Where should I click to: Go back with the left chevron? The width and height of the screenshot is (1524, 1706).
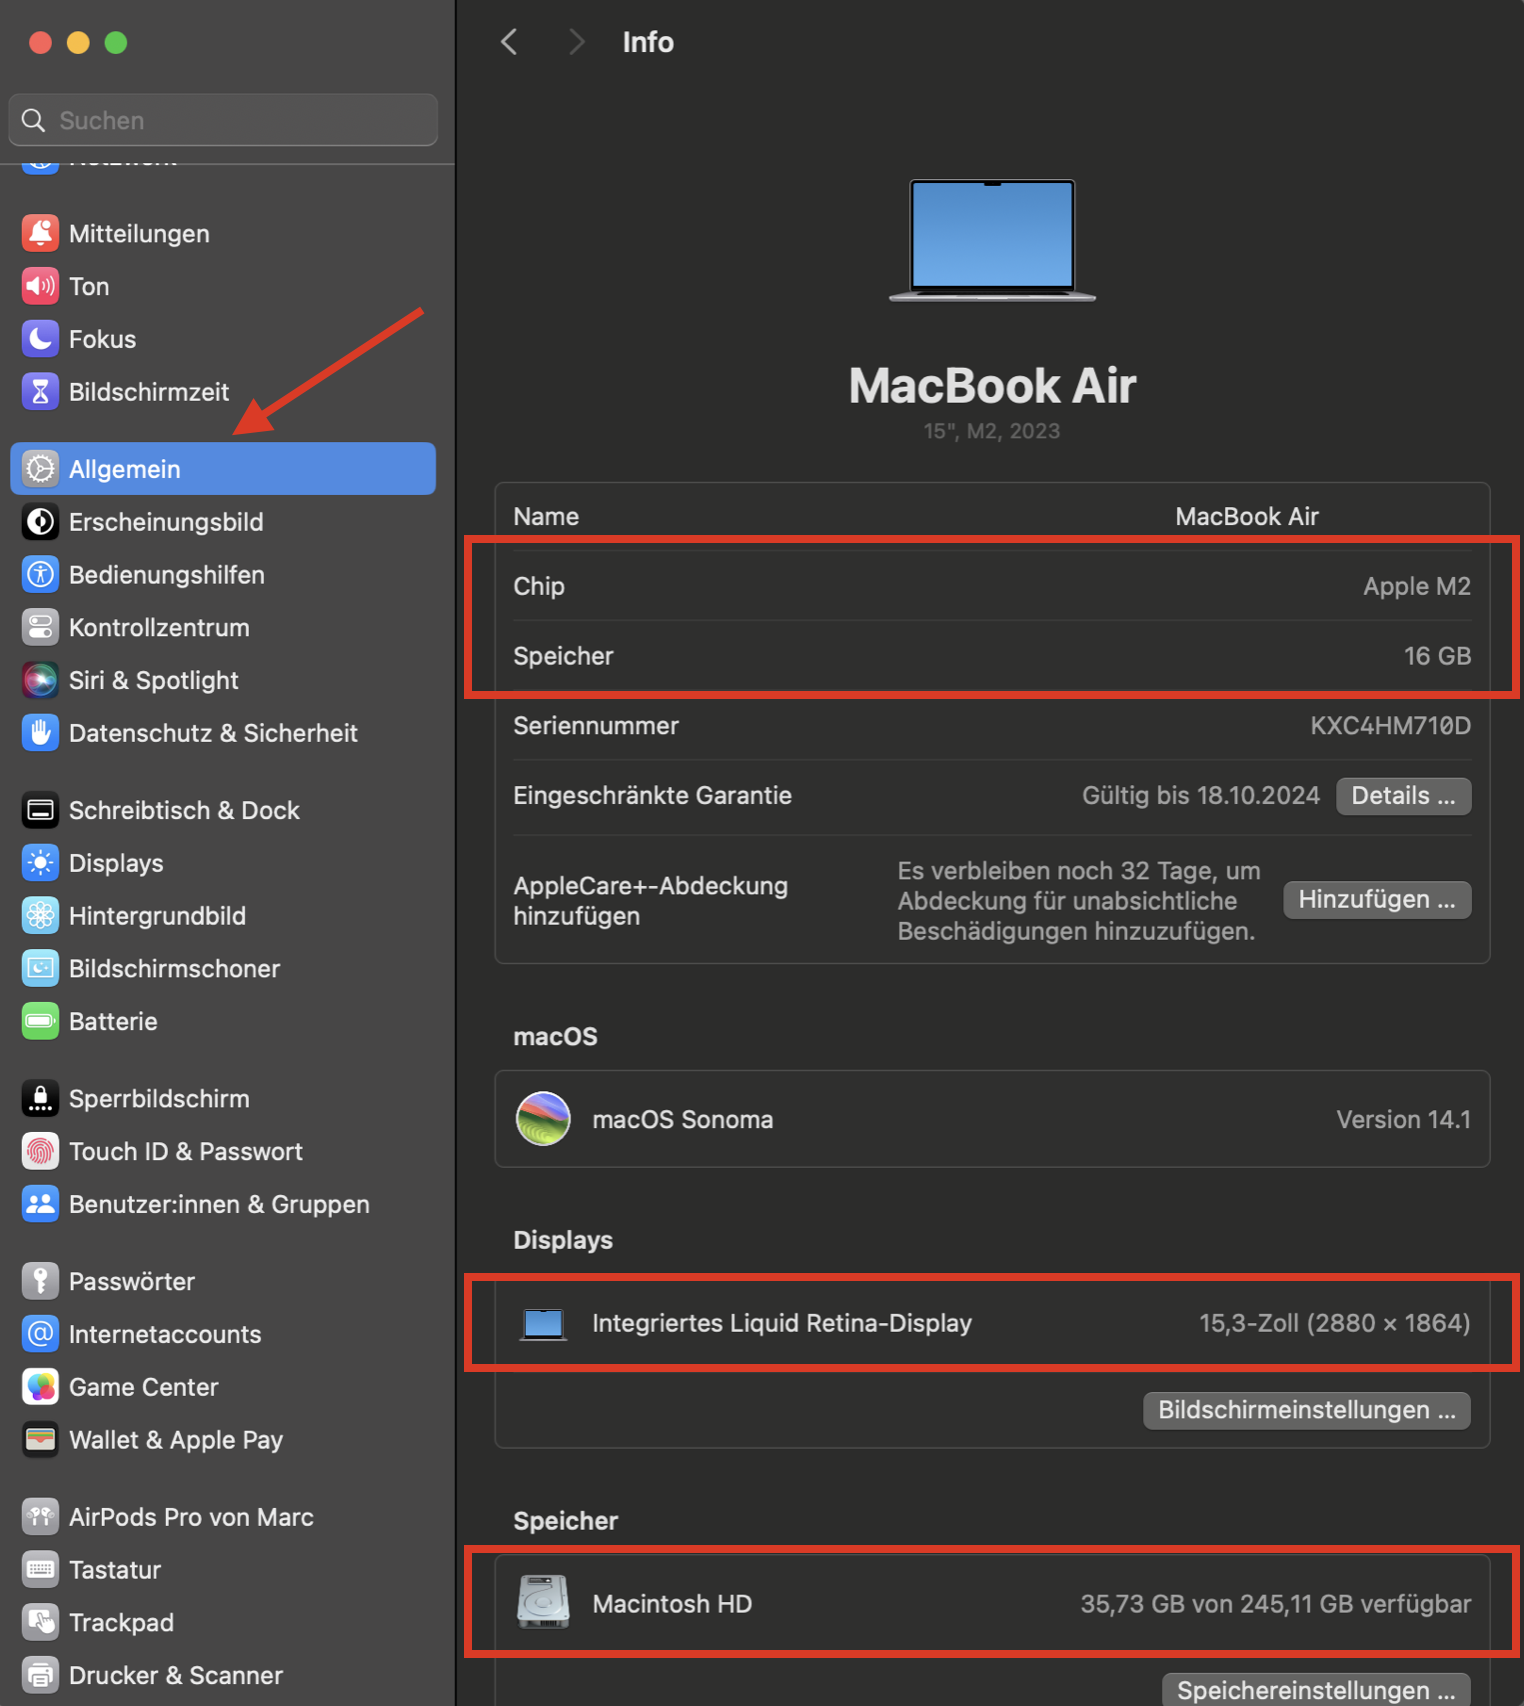(509, 42)
